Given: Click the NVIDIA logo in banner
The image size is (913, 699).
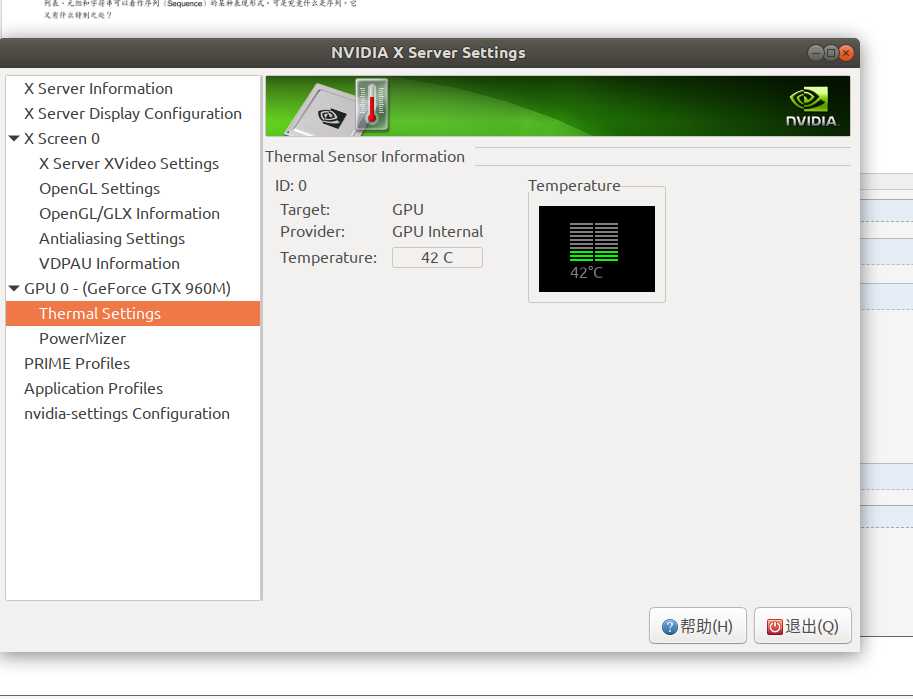Looking at the screenshot, I should [x=811, y=107].
